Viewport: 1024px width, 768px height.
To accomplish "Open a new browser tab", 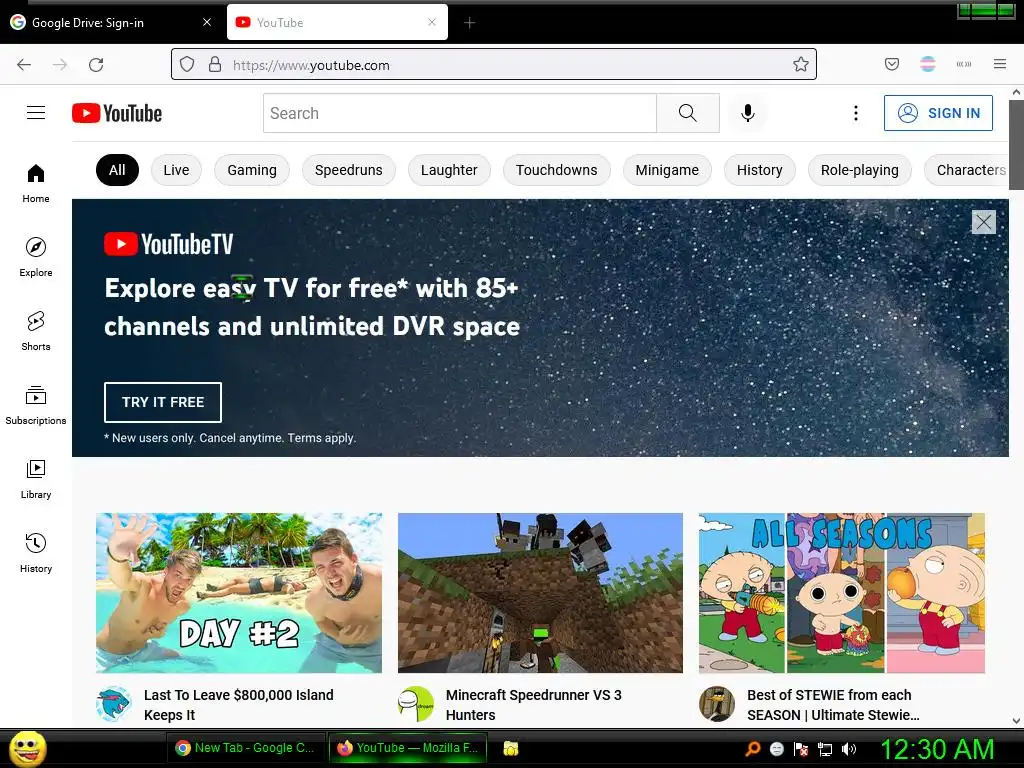I will click(470, 23).
